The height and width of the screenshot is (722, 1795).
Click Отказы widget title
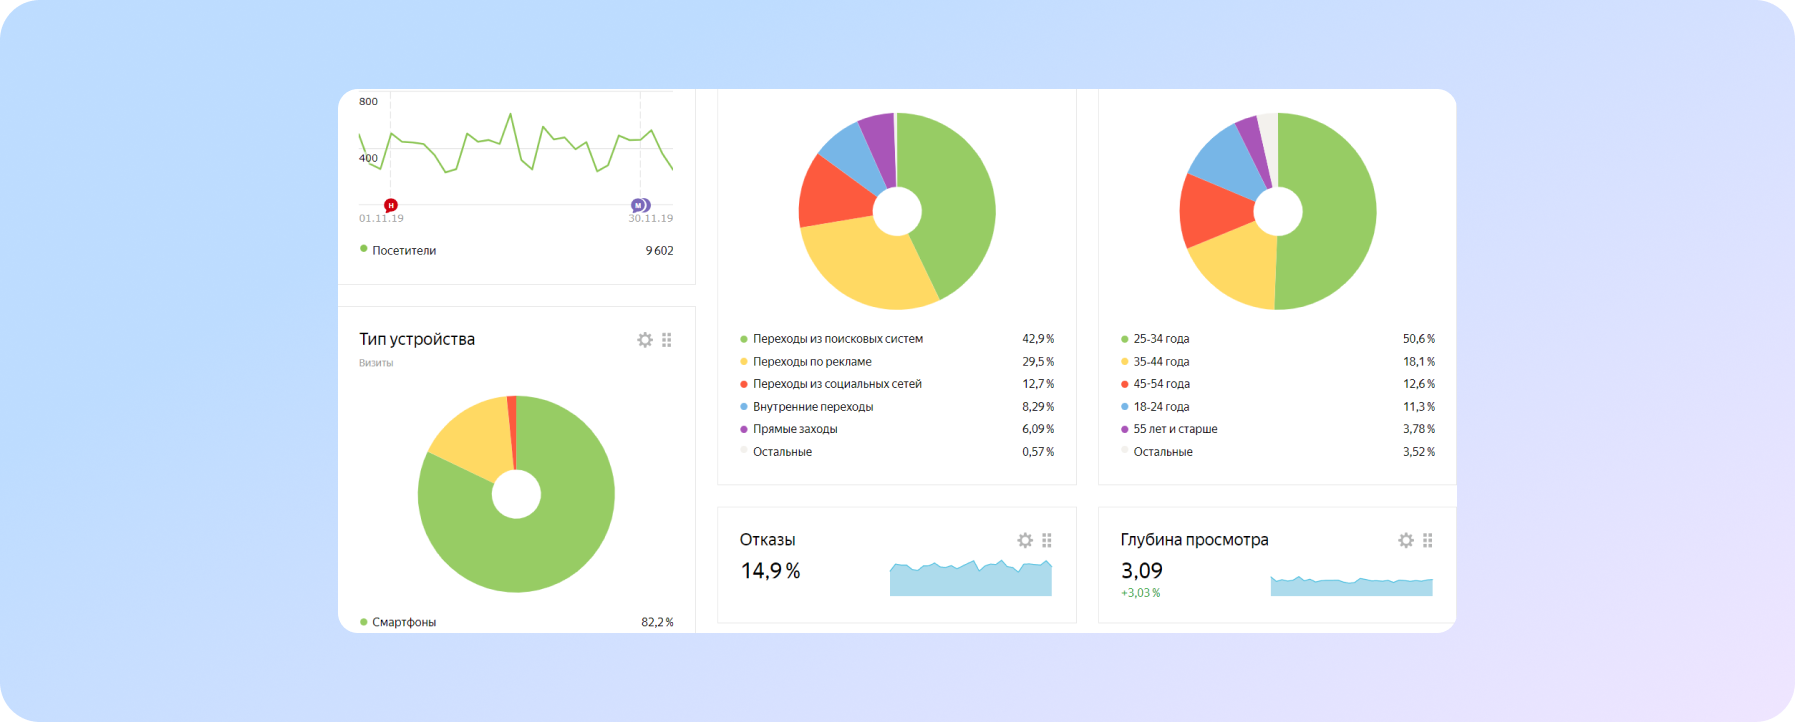pos(768,539)
